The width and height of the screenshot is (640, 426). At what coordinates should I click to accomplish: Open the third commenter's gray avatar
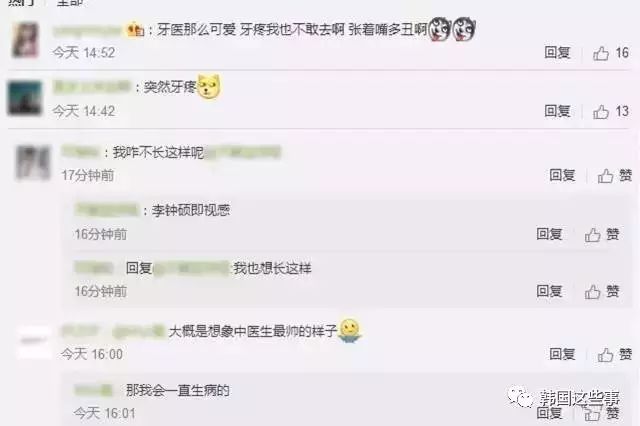[x=33, y=162]
